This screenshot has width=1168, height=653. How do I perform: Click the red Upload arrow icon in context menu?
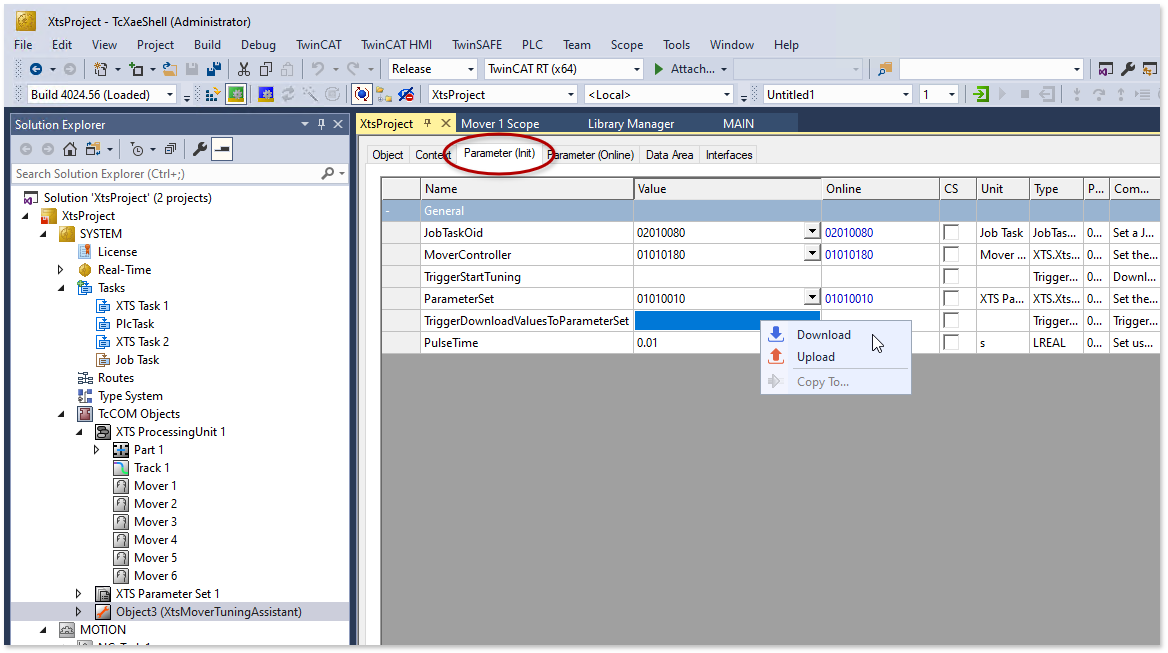tap(776, 356)
